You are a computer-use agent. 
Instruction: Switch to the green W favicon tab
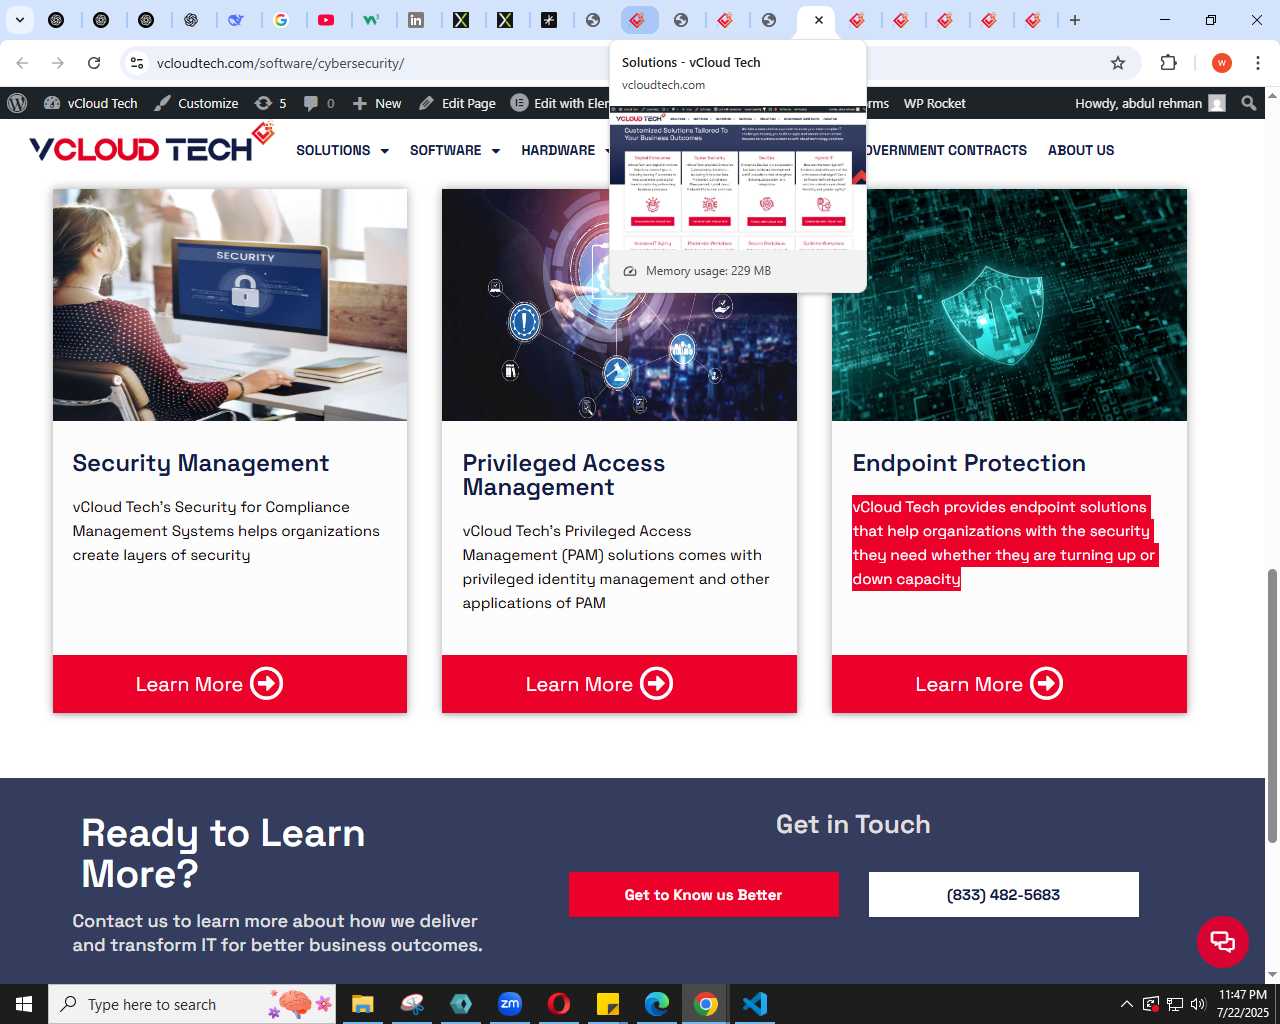pos(371,20)
